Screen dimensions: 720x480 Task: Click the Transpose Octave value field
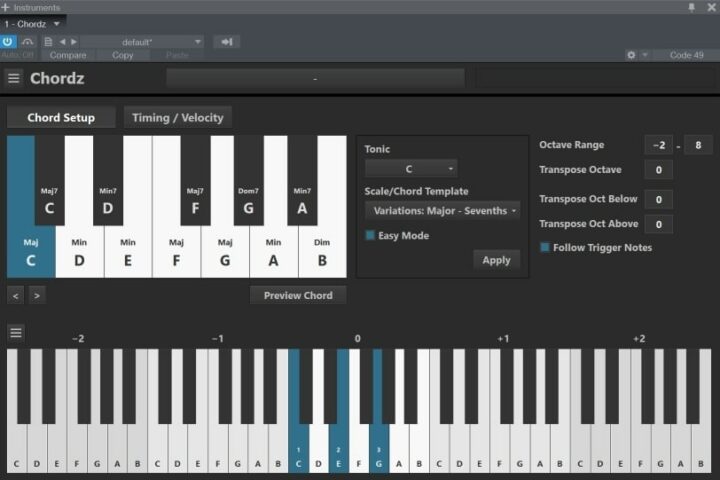(658, 170)
